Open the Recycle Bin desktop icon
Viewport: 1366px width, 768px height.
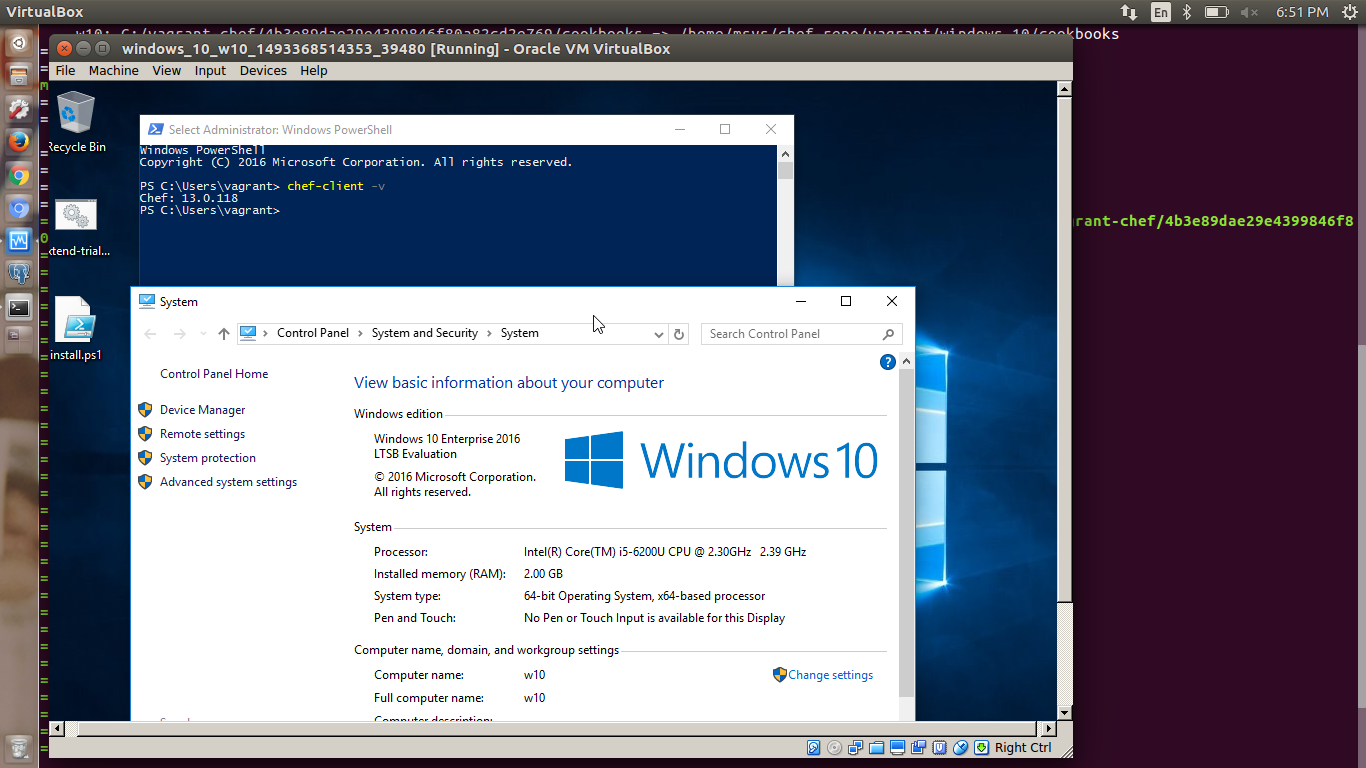click(x=76, y=121)
